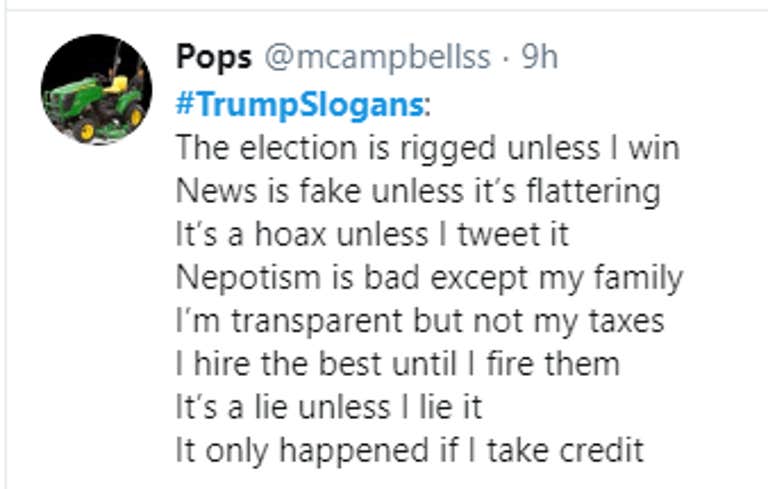Click the word 'family' in the tweet
This screenshot has width=768, height=489.
pyautogui.click(x=638, y=278)
